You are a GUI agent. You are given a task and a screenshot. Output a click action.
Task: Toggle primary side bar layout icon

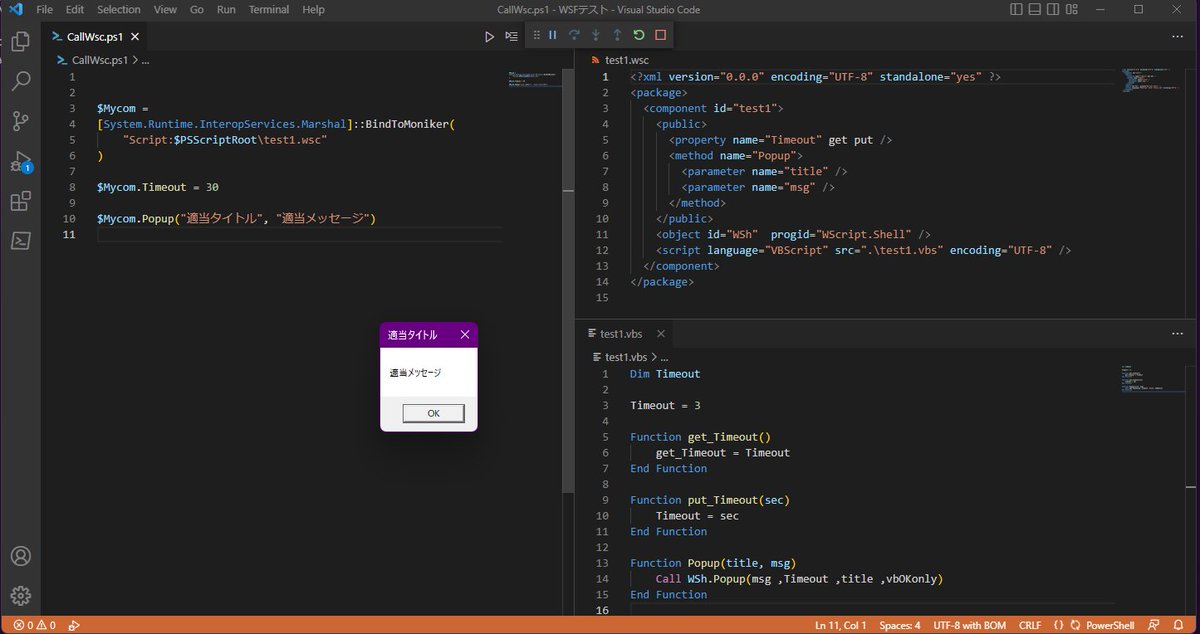(x=1017, y=9)
